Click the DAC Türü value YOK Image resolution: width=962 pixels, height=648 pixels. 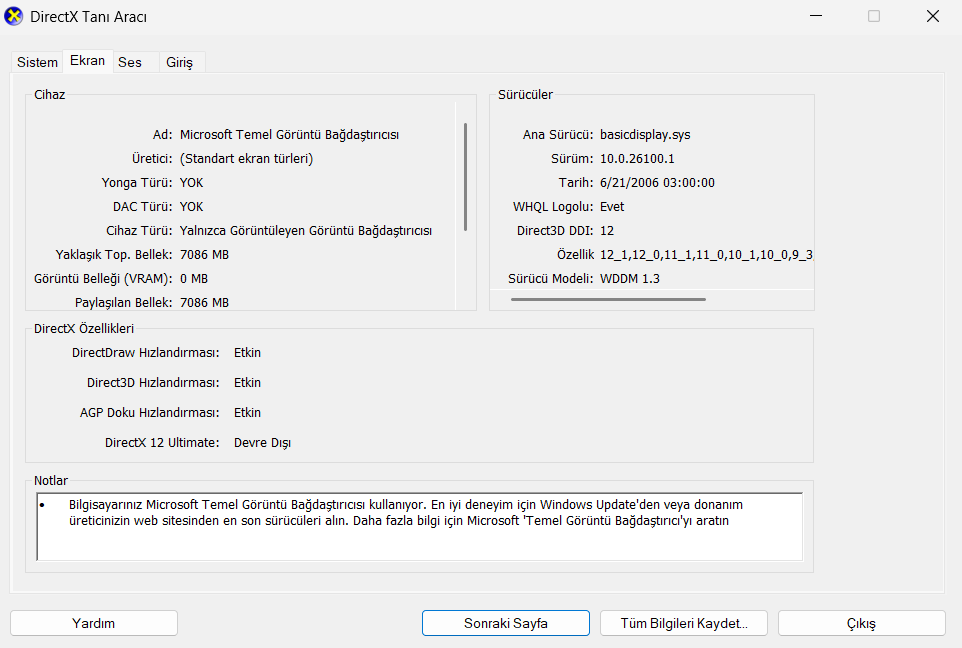191,206
